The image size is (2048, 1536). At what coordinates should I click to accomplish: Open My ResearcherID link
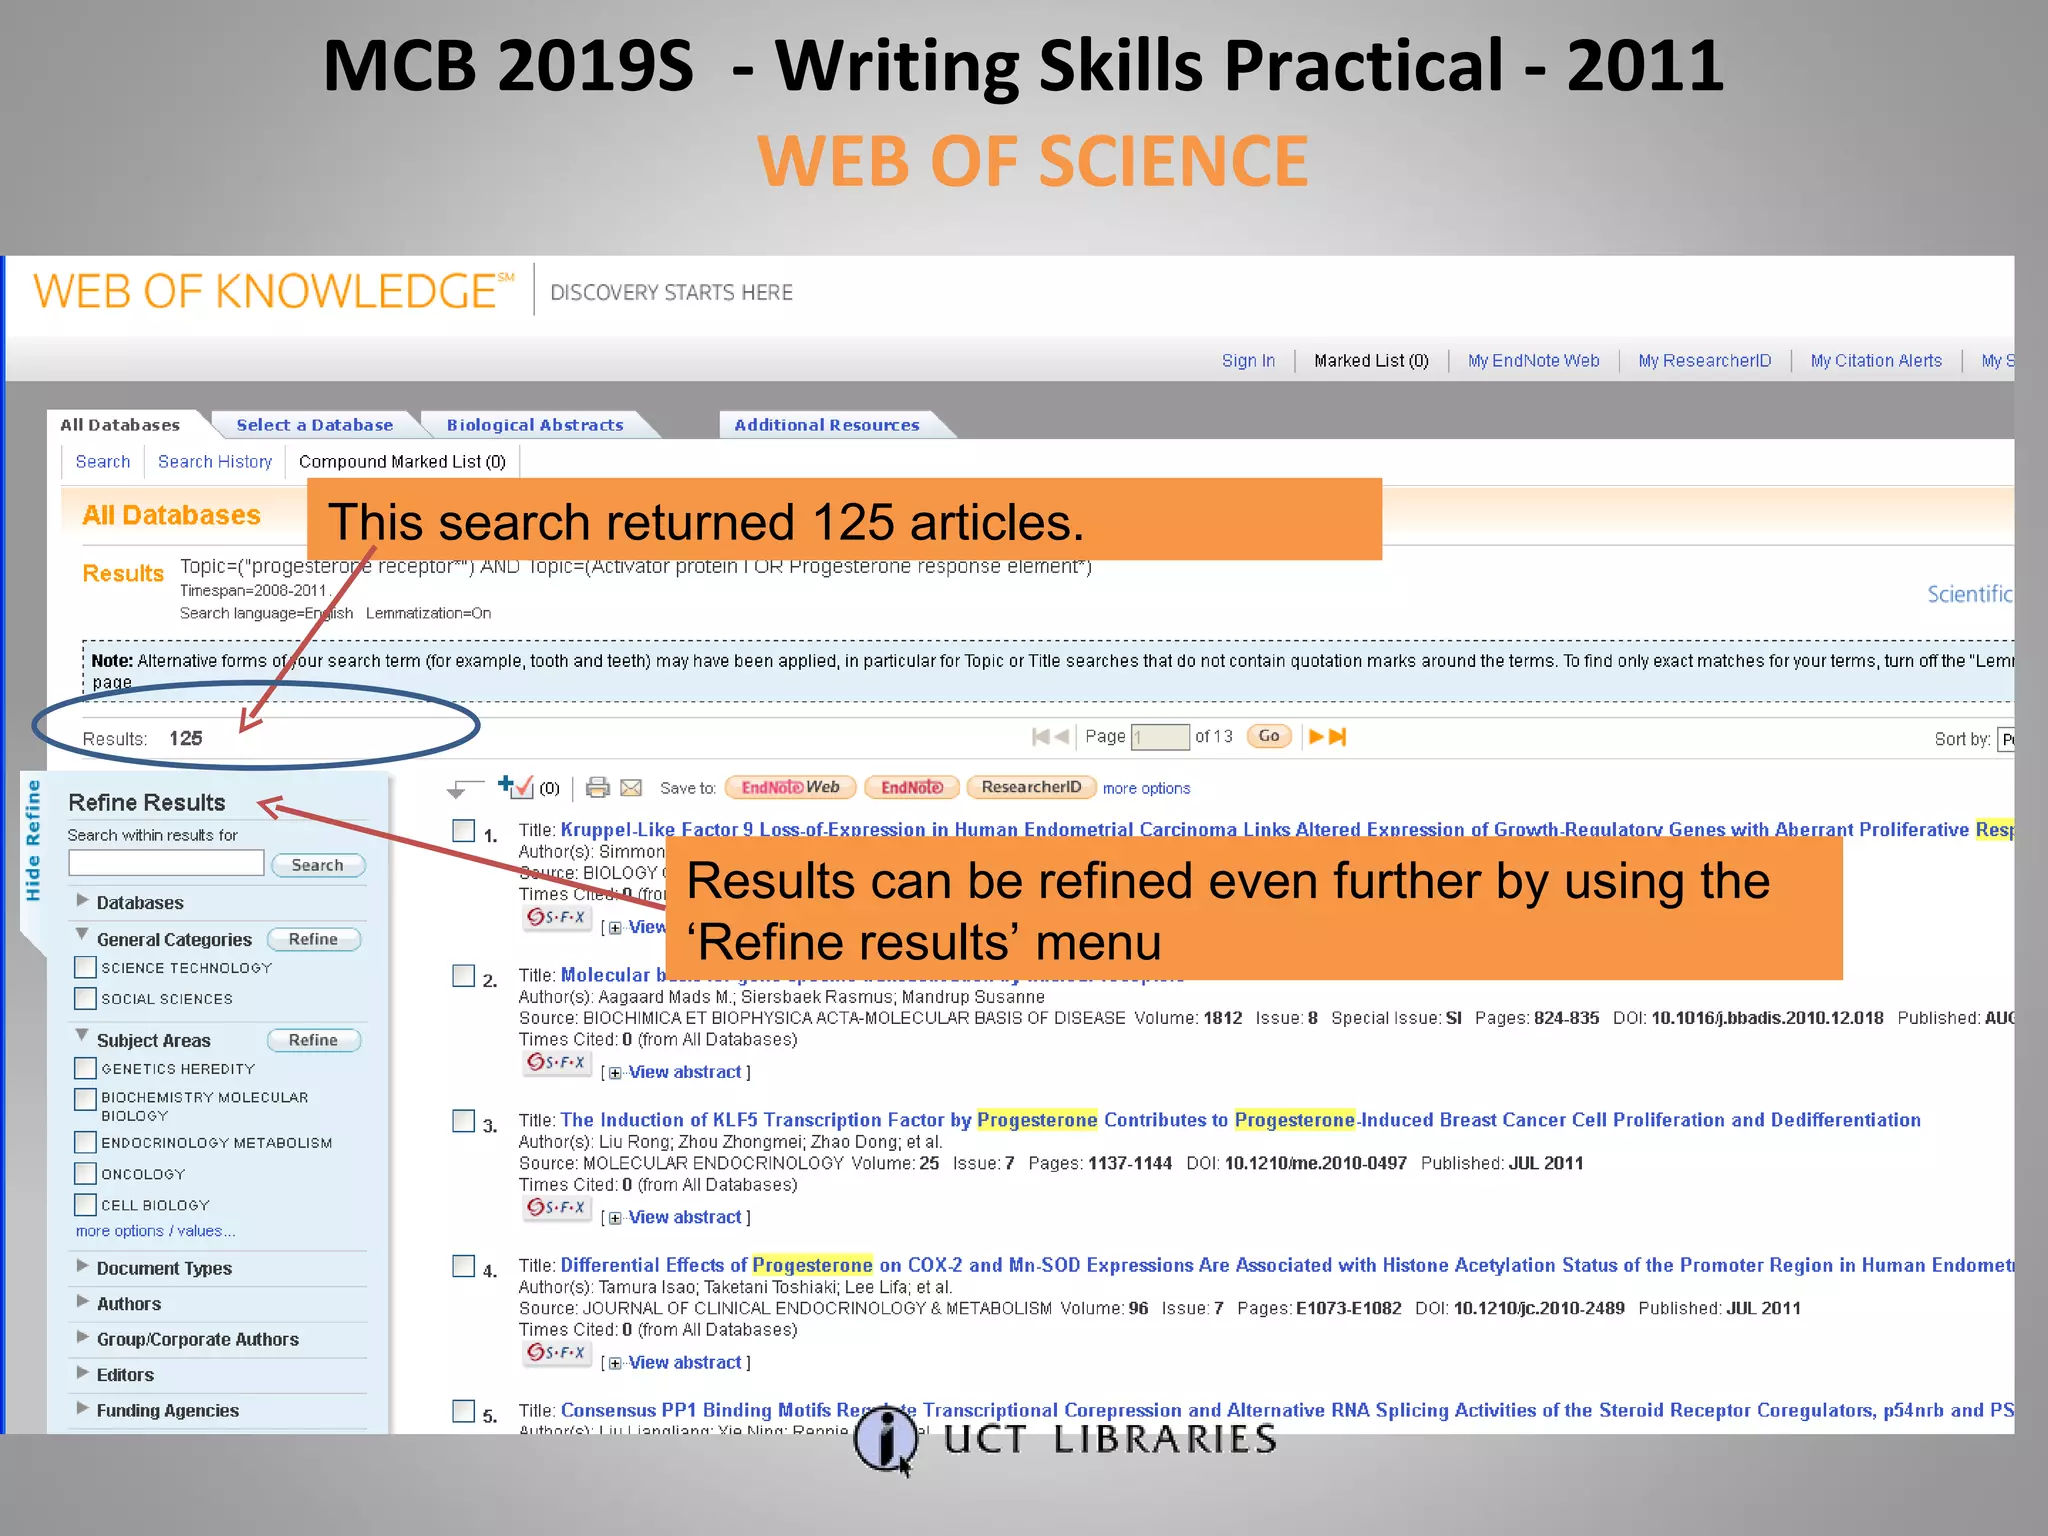1704,361
